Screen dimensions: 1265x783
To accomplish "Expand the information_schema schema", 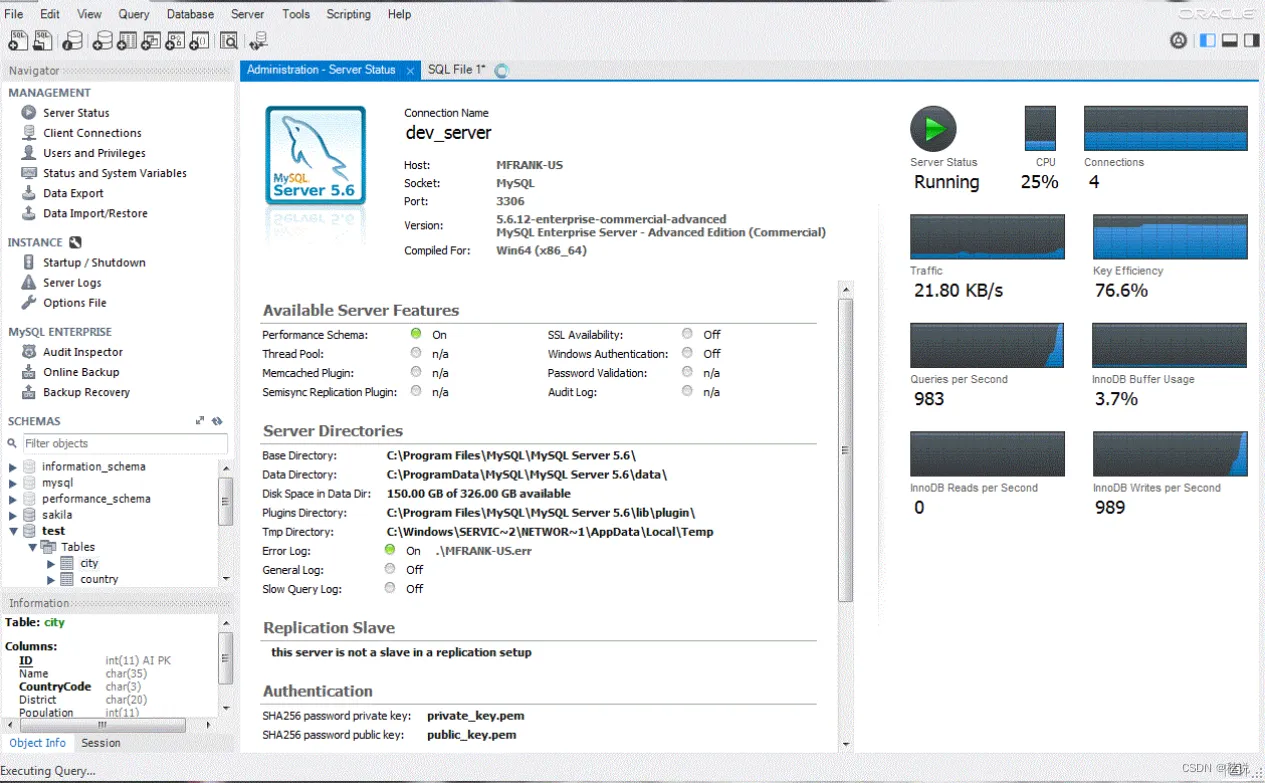I will click(x=13, y=467).
